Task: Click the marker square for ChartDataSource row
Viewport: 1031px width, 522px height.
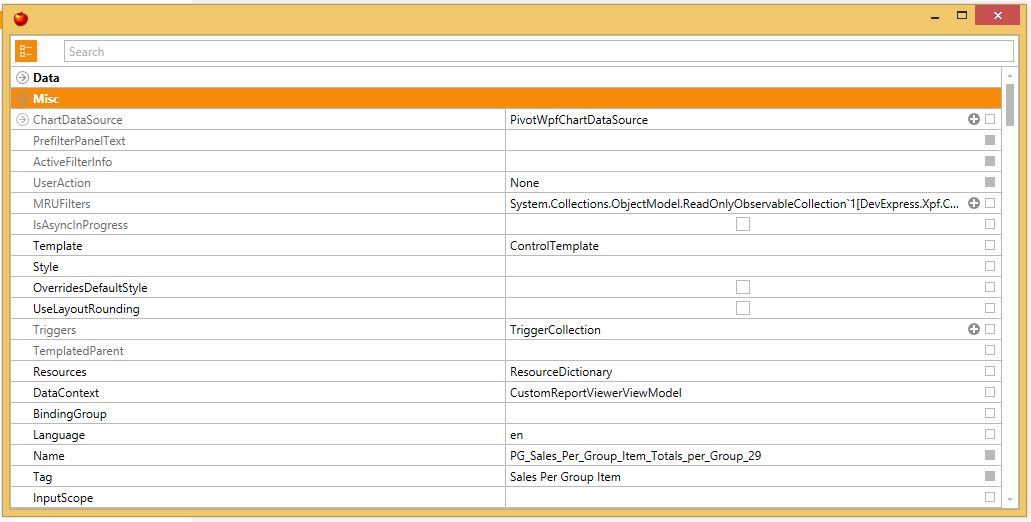Action: [x=990, y=119]
